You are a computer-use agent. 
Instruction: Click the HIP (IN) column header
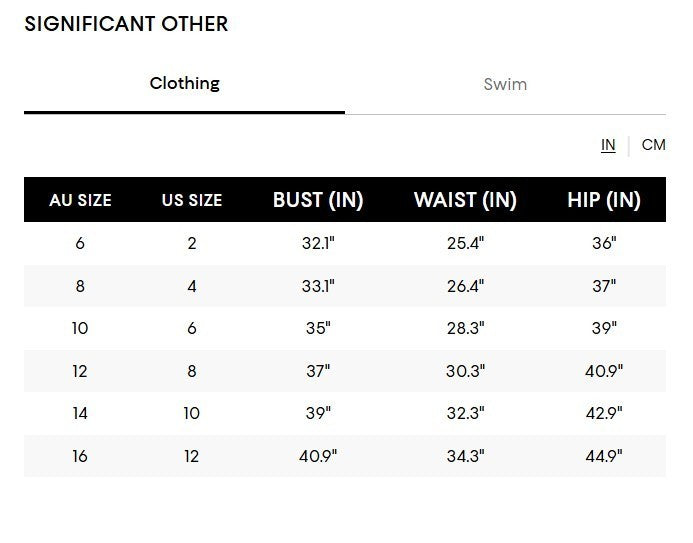[x=604, y=200]
